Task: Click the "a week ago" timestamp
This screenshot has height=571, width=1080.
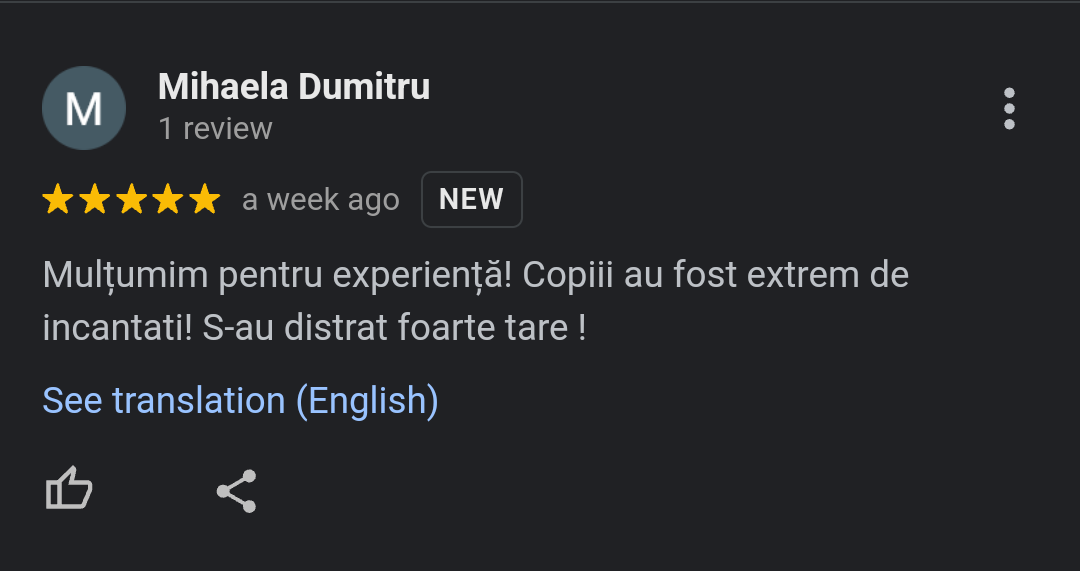Action: click(x=321, y=200)
